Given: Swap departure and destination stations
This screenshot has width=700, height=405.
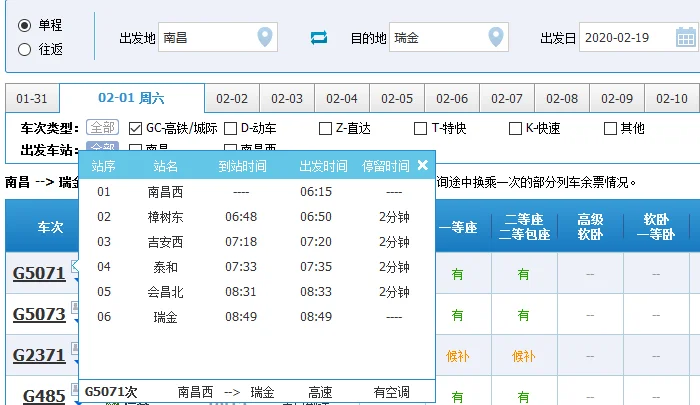Looking at the screenshot, I should click(x=319, y=38).
